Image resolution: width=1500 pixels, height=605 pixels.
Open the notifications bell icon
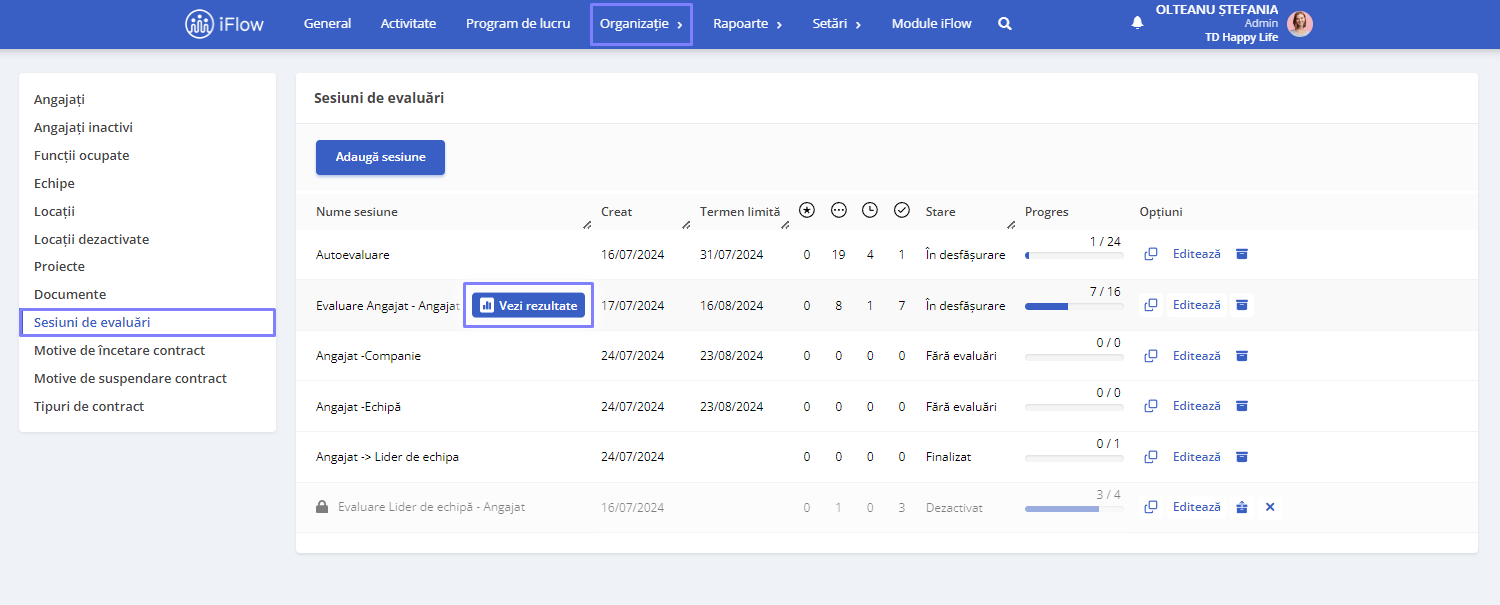pos(1137,23)
